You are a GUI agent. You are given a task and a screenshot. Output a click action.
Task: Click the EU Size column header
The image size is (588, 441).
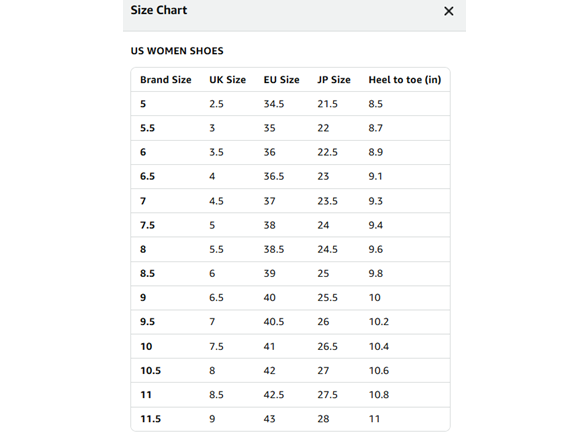(282, 80)
